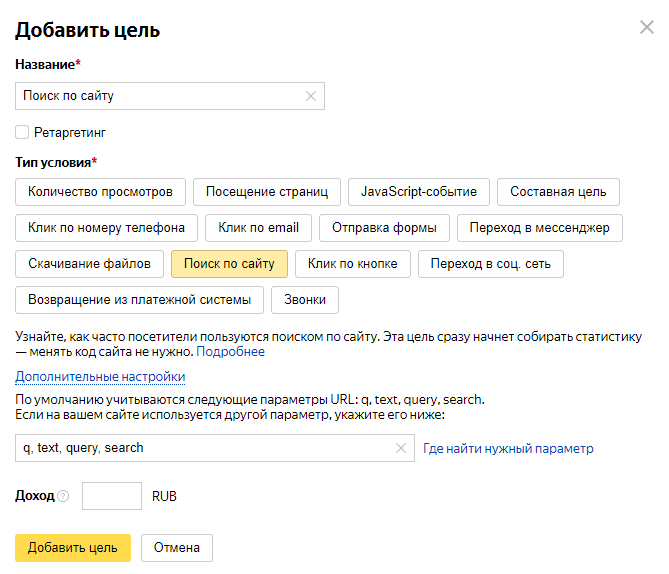This screenshot has width=669, height=574.
Task: Pick the Составная цель option
Action: pyautogui.click(x=558, y=192)
